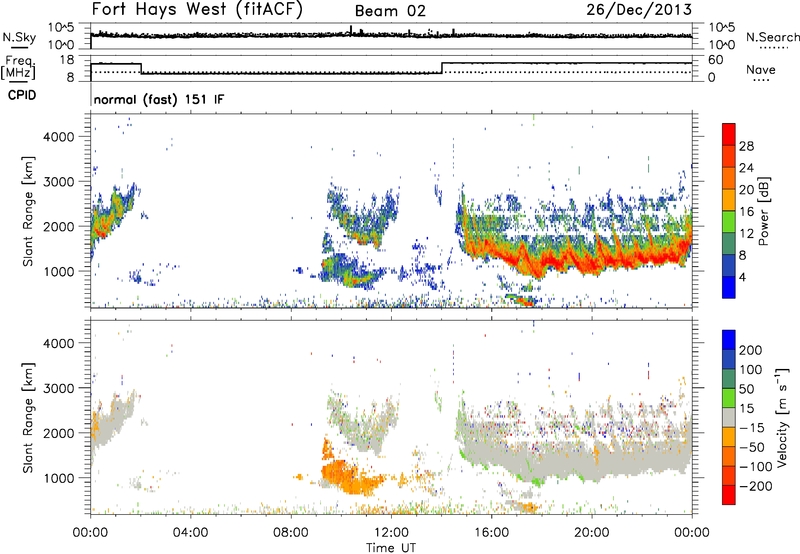Click the 'CPID' label
The width and height of the screenshot is (800, 554).
(x=22, y=95)
